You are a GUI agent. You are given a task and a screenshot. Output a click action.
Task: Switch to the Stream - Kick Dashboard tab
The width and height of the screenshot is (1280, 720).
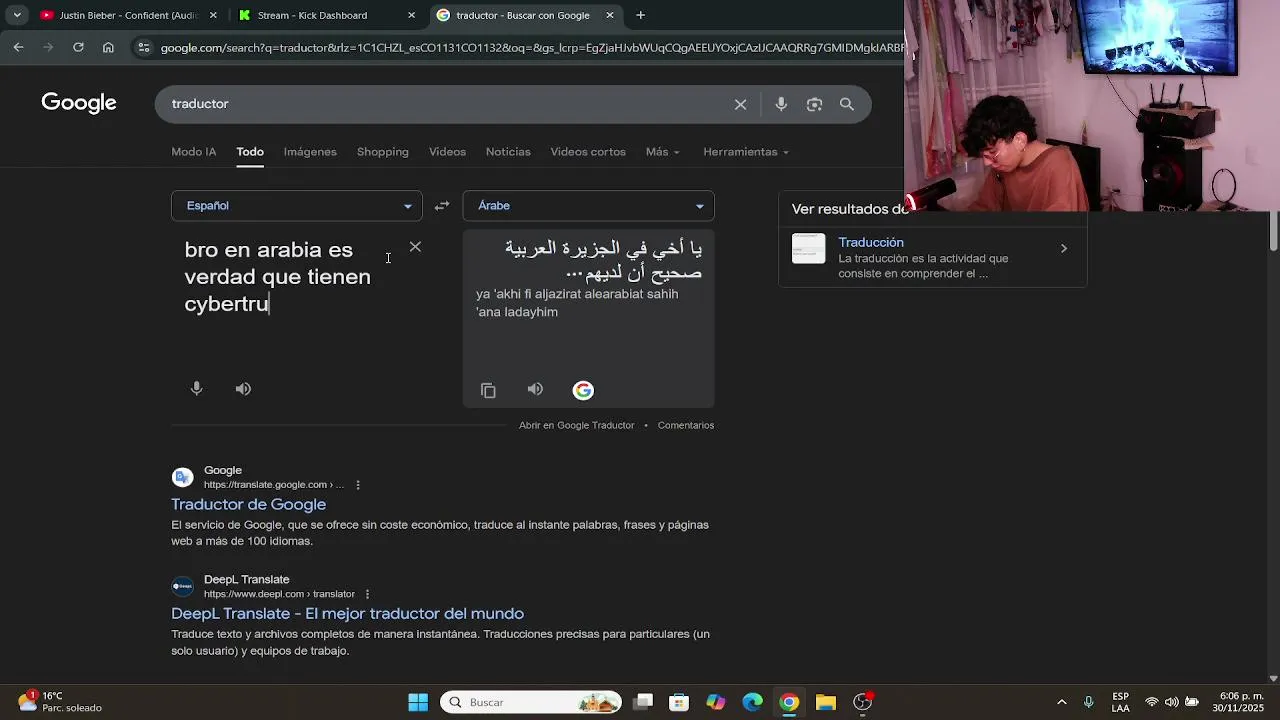324,15
